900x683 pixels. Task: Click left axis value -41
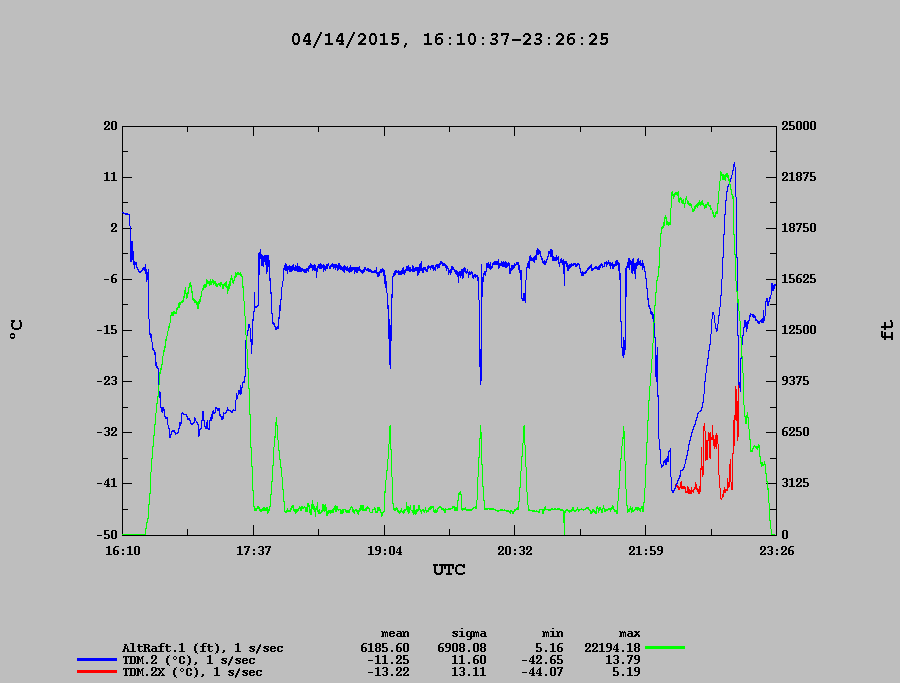[x=107, y=483]
